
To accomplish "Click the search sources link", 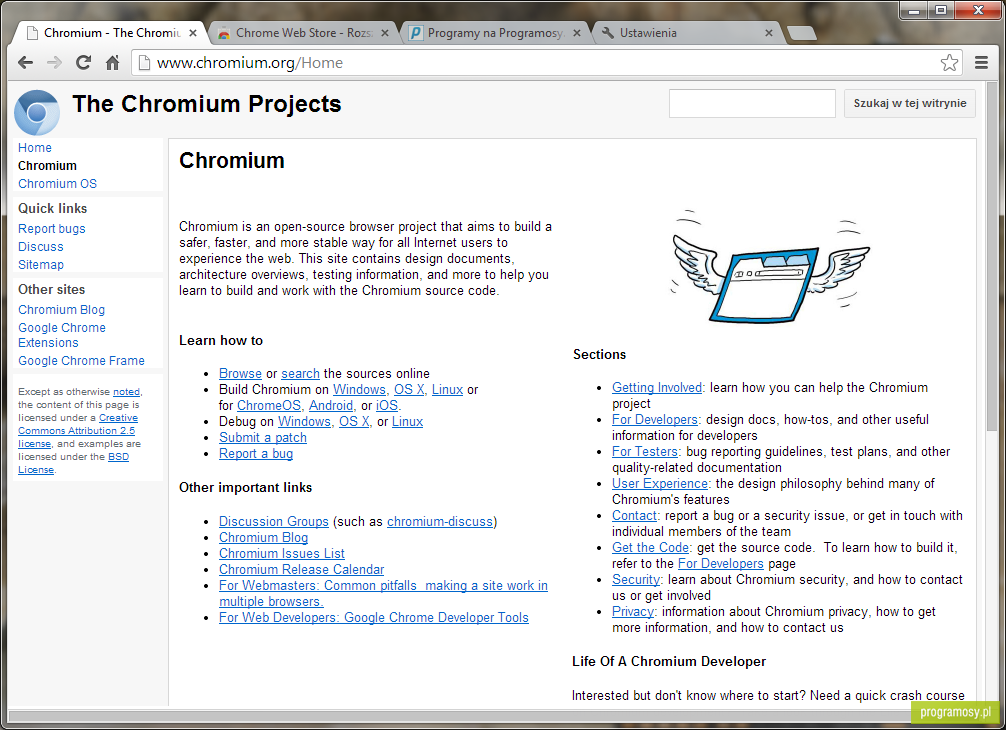I will tap(300, 373).
